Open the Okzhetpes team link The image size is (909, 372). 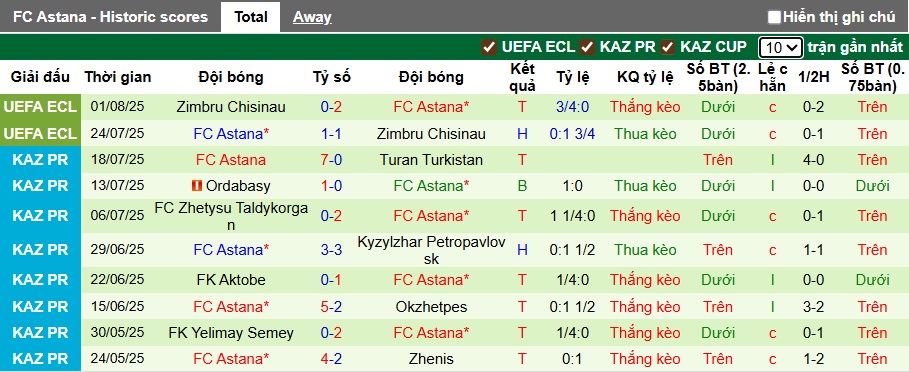pos(431,307)
